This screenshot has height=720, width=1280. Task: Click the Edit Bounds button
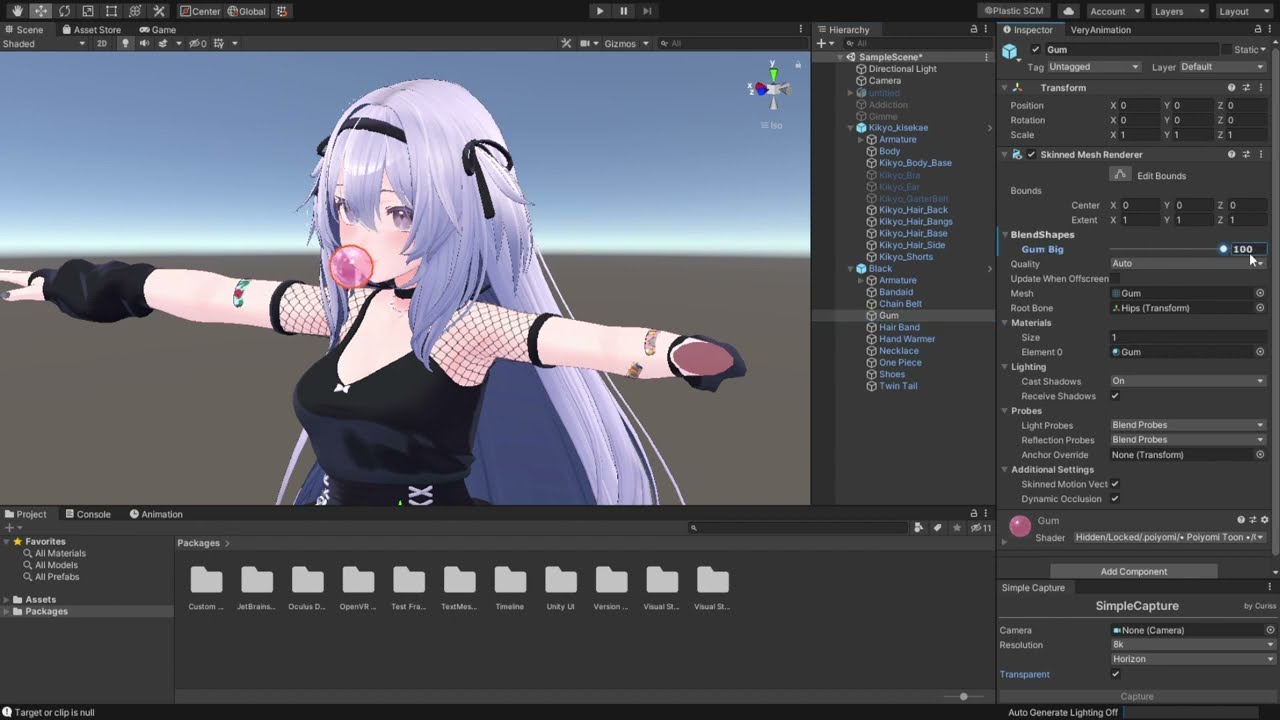point(1120,175)
